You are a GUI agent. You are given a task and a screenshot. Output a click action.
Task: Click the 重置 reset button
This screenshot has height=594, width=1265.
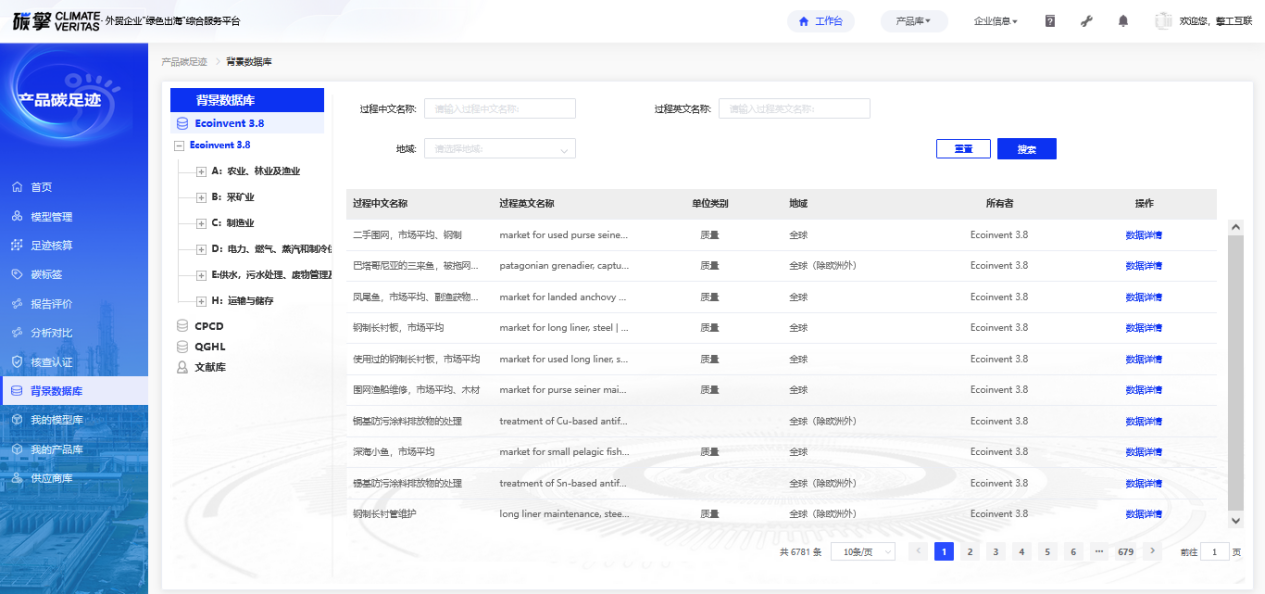[x=963, y=149]
